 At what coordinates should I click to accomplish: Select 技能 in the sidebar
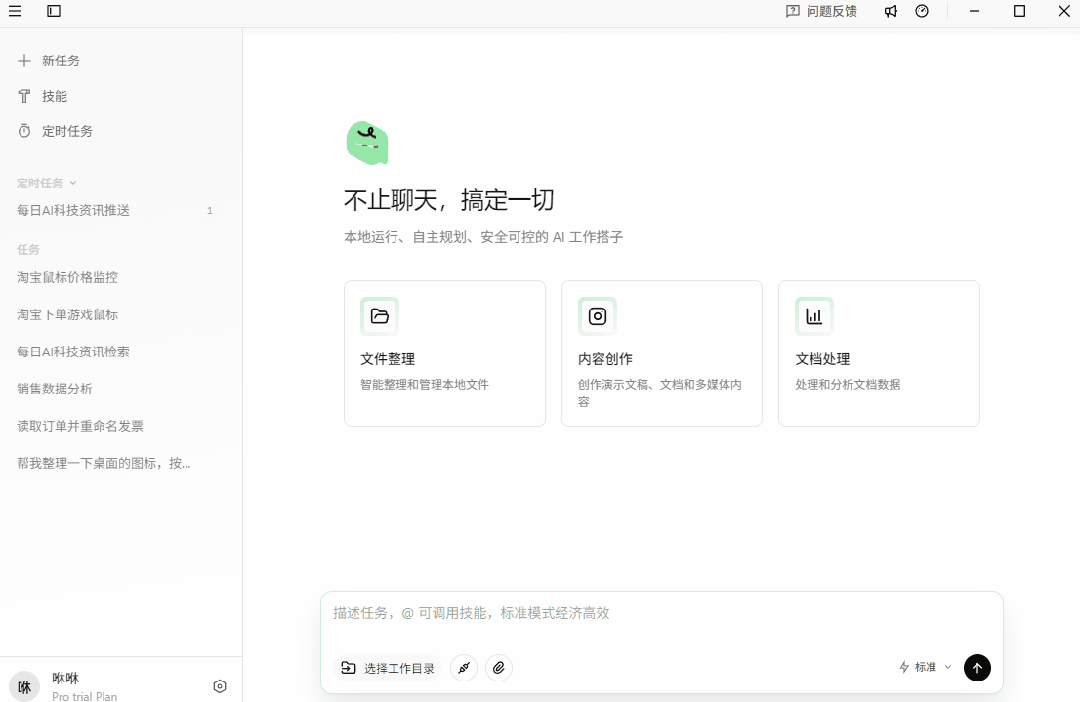tap(54, 95)
